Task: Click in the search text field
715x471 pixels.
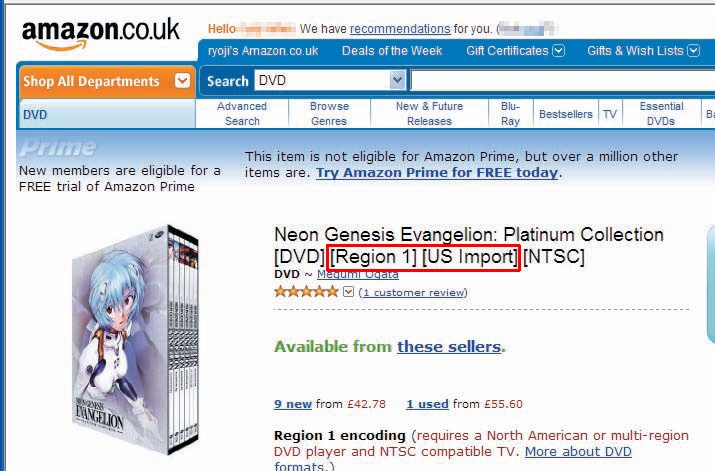Action: click(563, 81)
